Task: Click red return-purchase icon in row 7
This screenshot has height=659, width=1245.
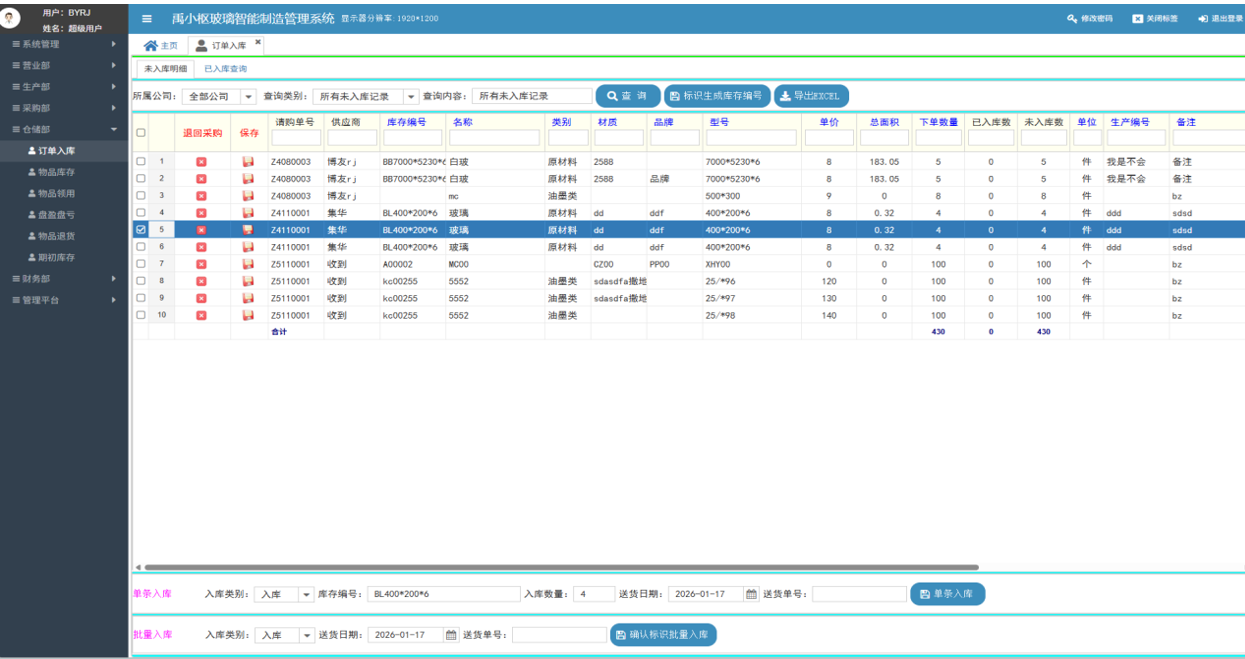Action: pos(201,264)
